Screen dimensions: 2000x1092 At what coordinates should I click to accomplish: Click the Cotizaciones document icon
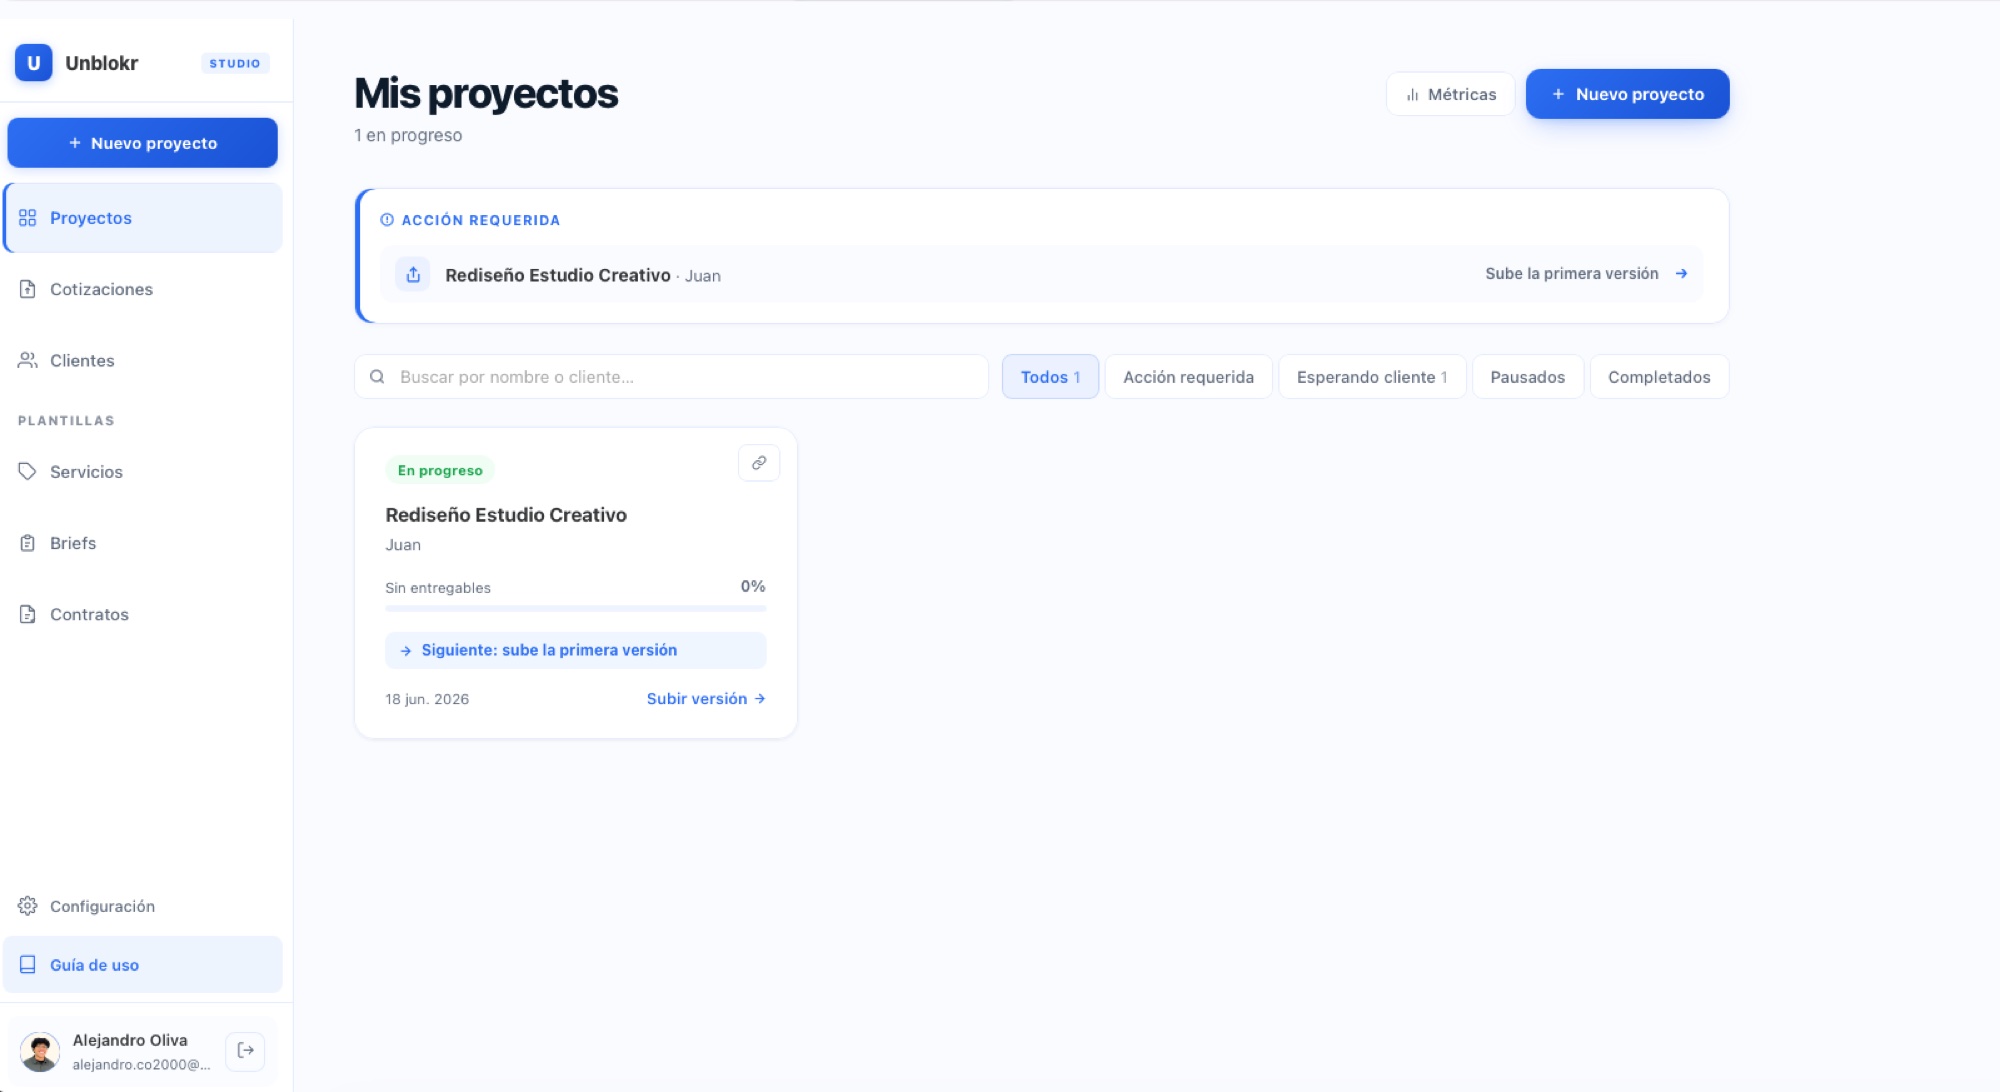(x=27, y=289)
